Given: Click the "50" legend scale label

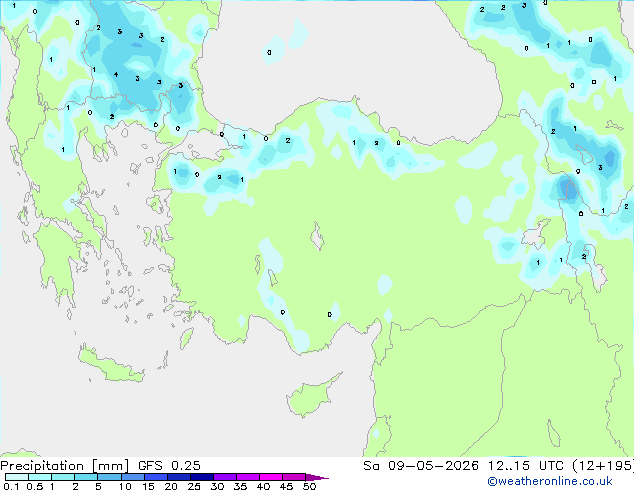Looking at the screenshot, I should (309, 486).
